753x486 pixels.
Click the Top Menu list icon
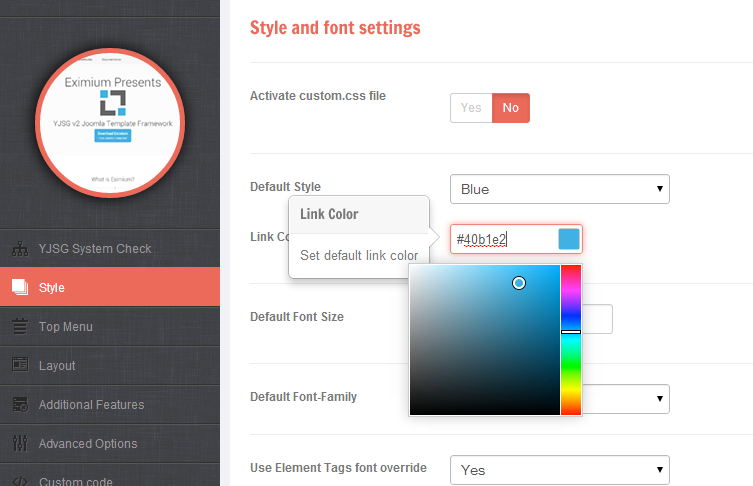20,326
